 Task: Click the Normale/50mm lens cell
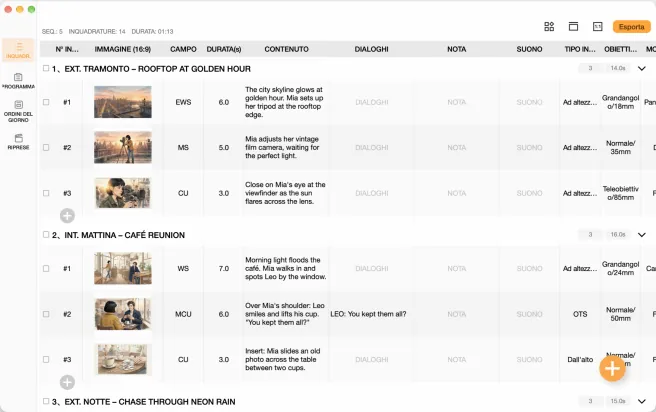(620, 314)
